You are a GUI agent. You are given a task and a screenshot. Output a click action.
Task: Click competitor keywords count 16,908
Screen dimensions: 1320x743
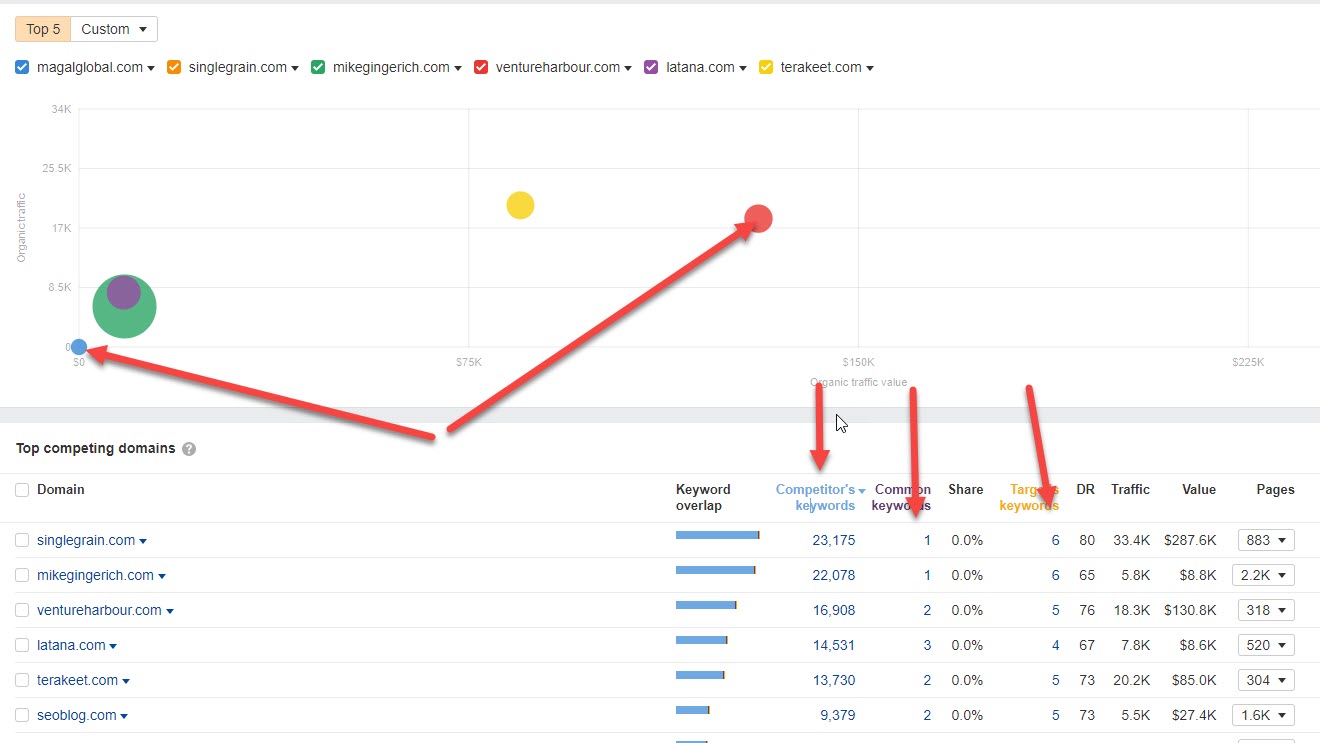pos(834,610)
